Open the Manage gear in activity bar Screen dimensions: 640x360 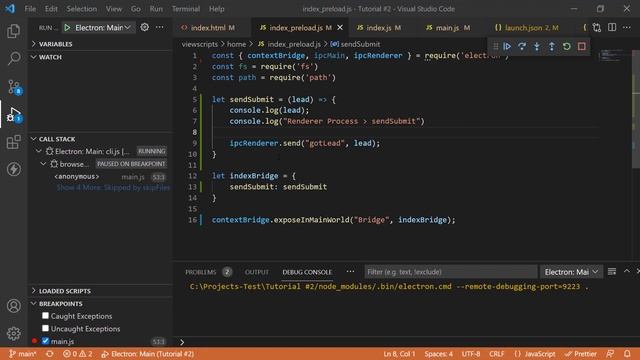coord(13,333)
